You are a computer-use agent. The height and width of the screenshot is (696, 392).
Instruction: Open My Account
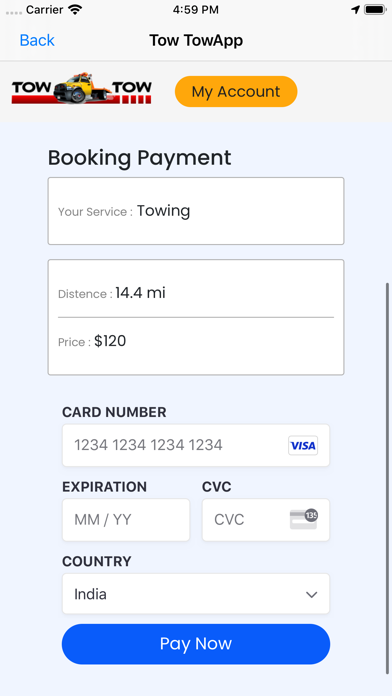236,91
